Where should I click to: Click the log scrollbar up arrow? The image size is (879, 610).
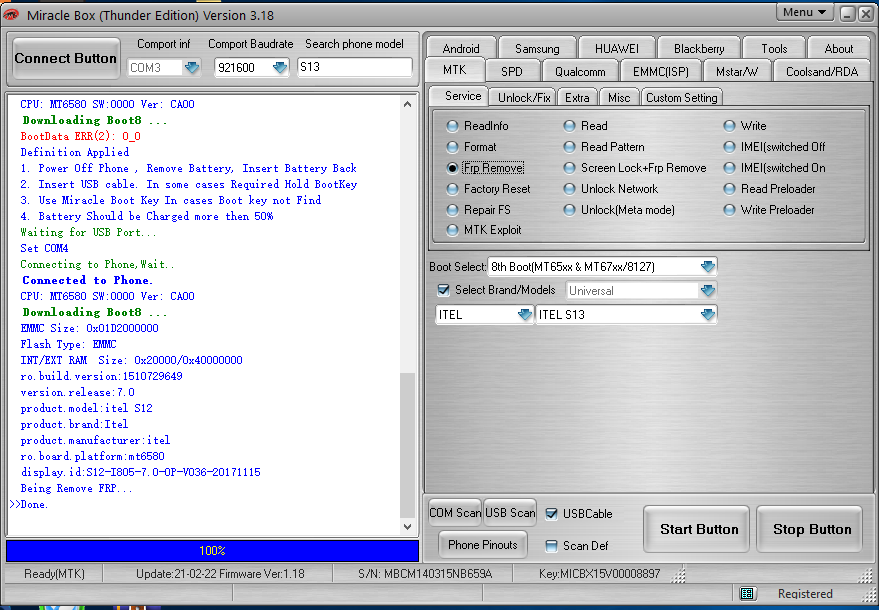[x=408, y=104]
